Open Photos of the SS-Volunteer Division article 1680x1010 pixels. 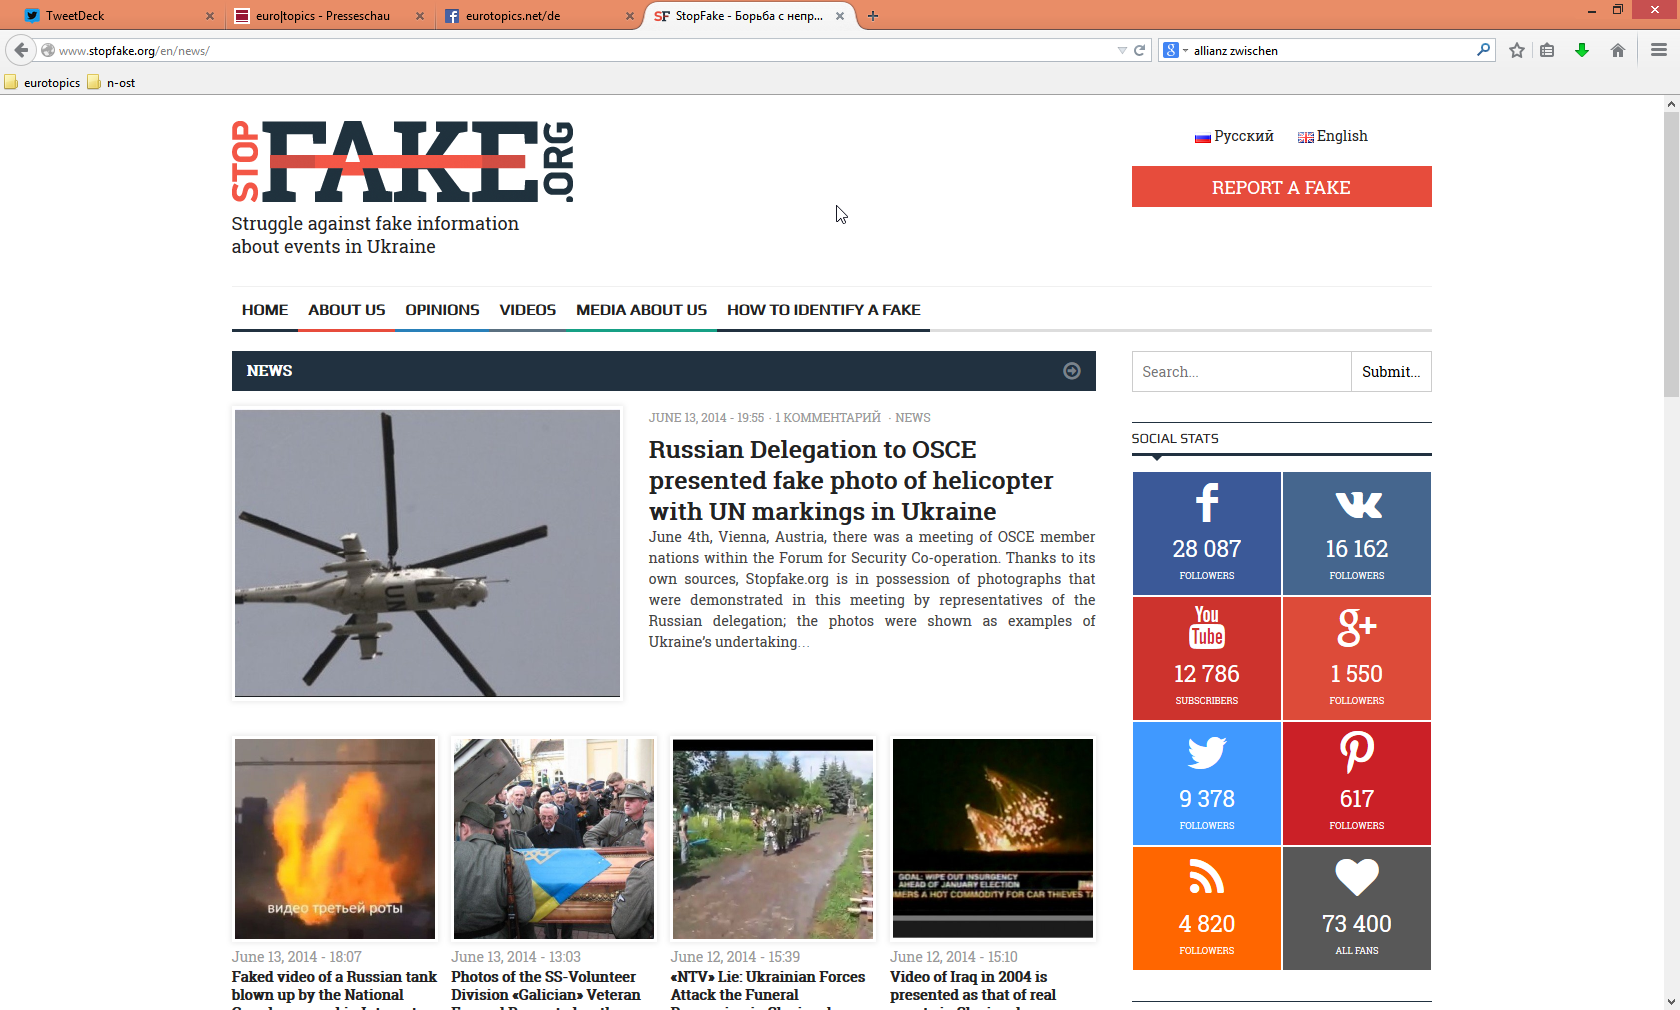click(546, 989)
